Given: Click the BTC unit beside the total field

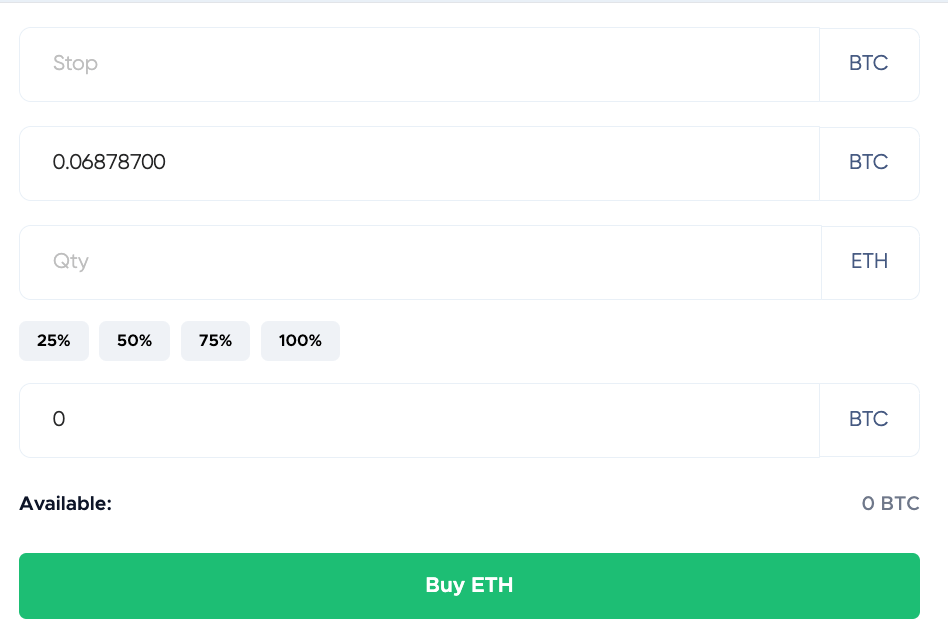Looking at the screenshot, I should click(x=868, y=420).
